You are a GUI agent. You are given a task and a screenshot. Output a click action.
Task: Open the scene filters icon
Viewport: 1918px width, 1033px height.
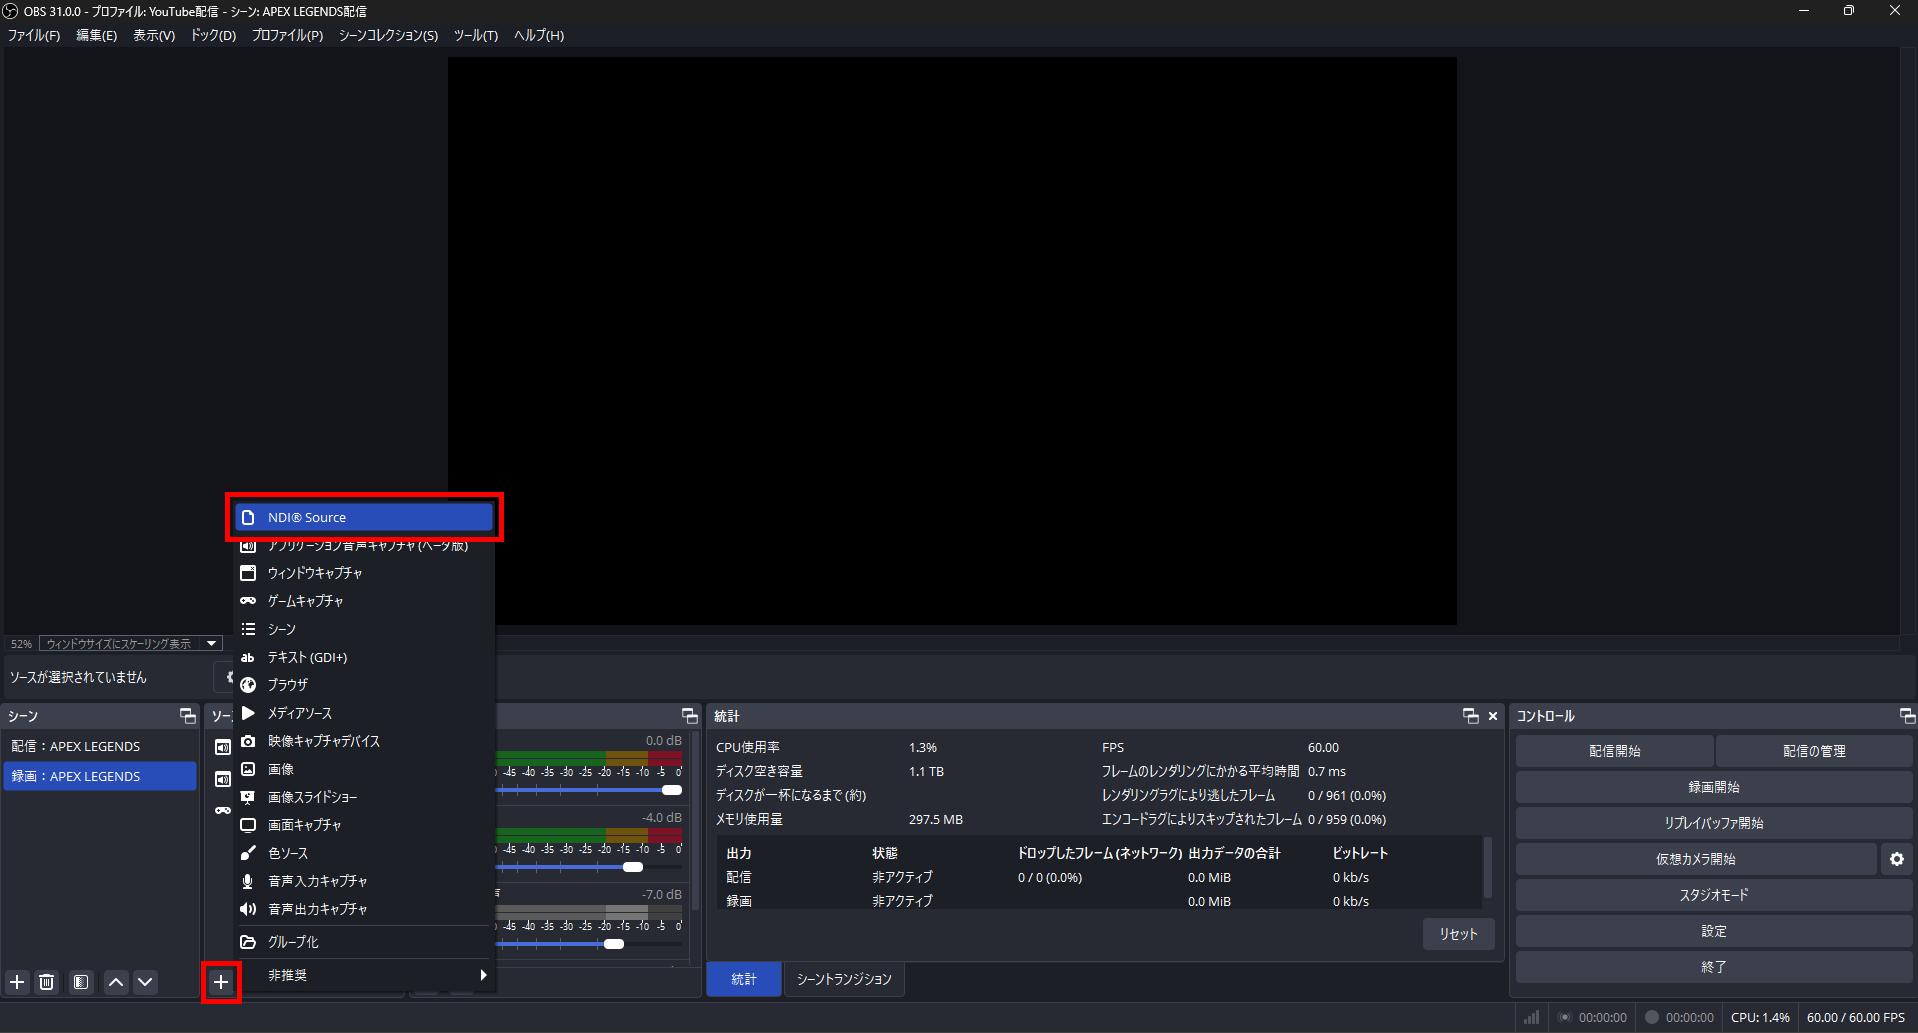pos(81,982)
